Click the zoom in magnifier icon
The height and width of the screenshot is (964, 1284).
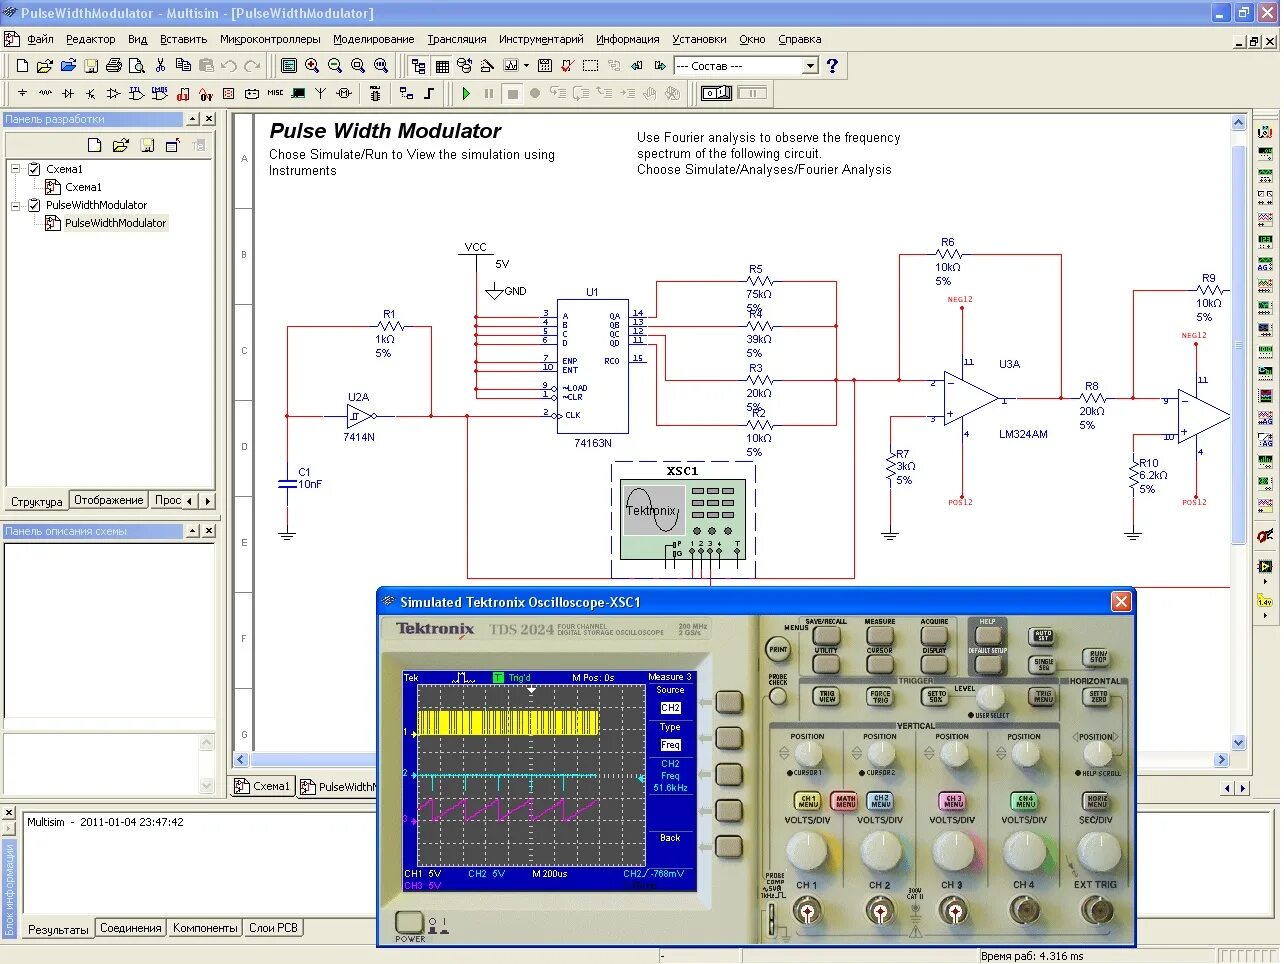(312, 66)
